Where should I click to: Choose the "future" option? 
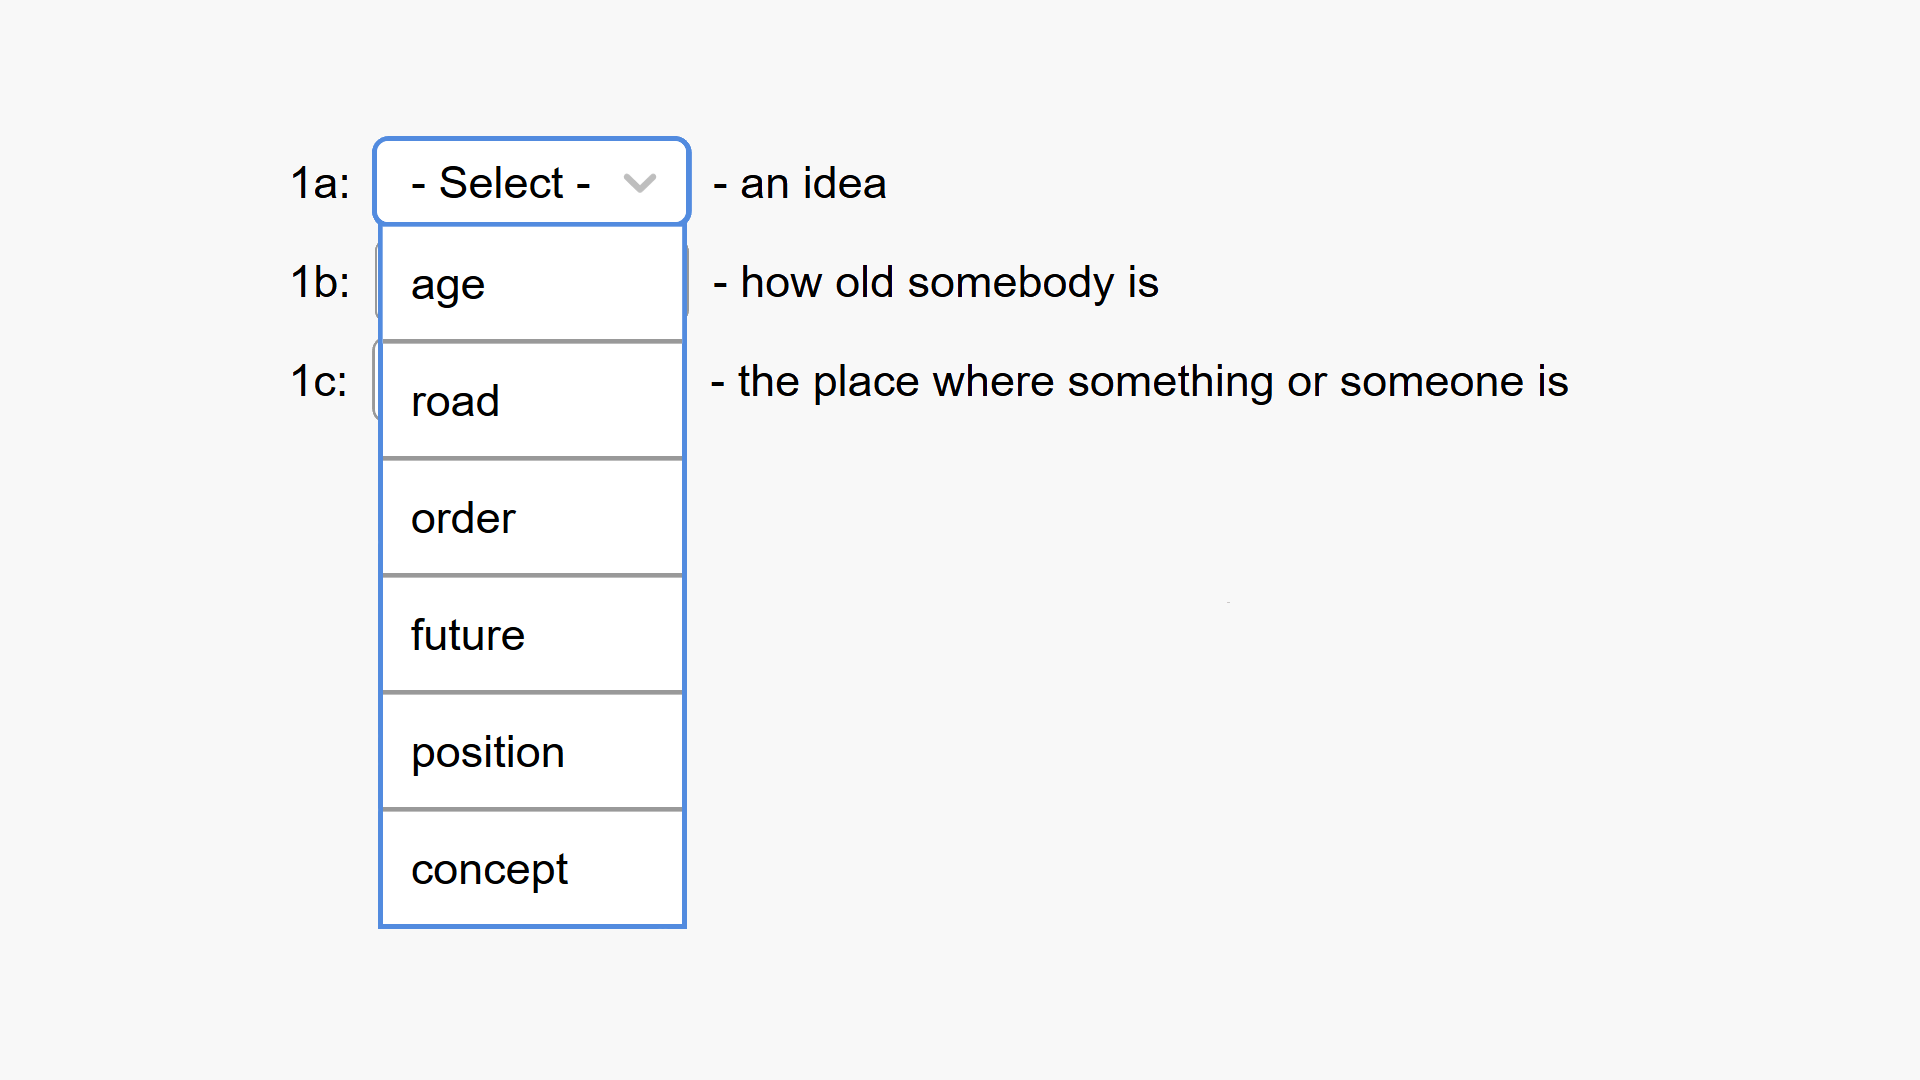pos(531,635)
